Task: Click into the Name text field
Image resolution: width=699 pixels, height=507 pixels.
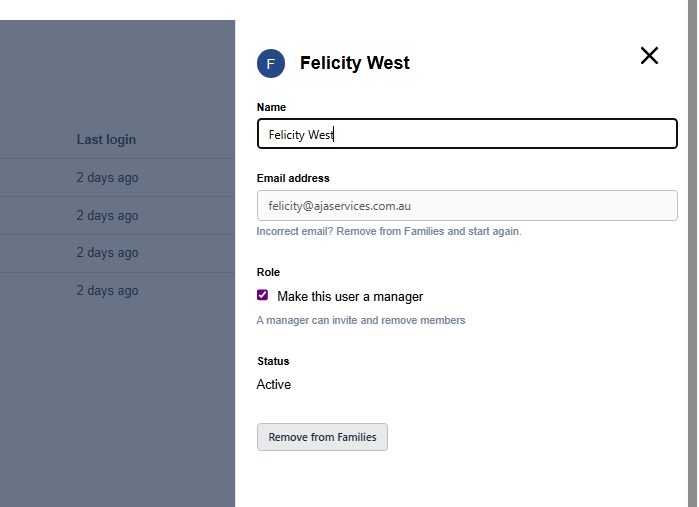Action: (x=467, y=134)
